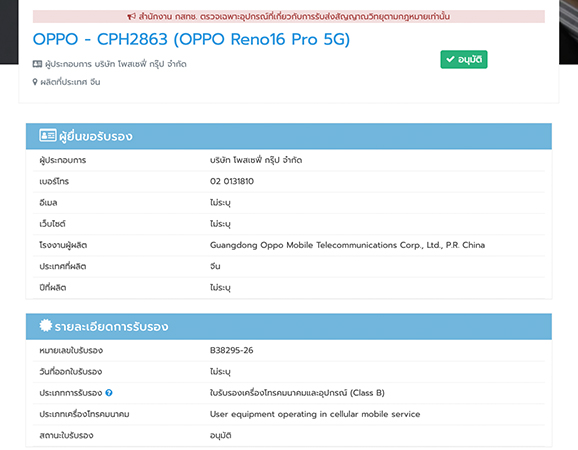Click the ปีที่ผลิต row label
This screenshot has height=450, width=578.
(53, 287)
